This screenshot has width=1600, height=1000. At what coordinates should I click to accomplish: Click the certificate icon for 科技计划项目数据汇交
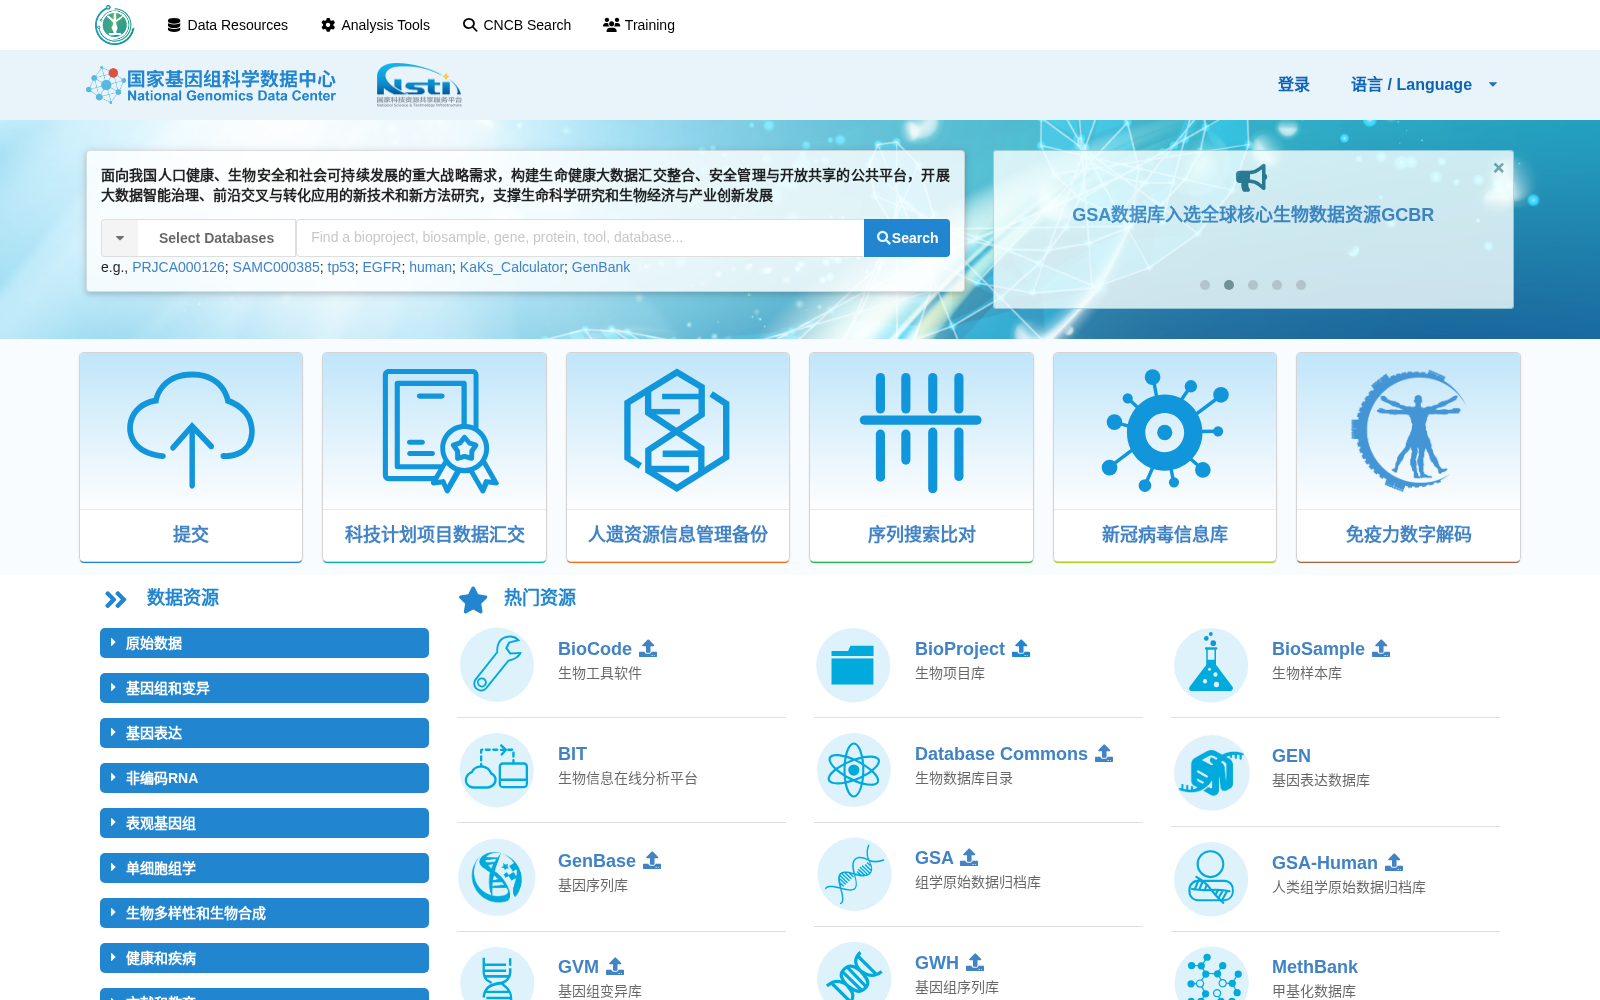pos(439,431)
